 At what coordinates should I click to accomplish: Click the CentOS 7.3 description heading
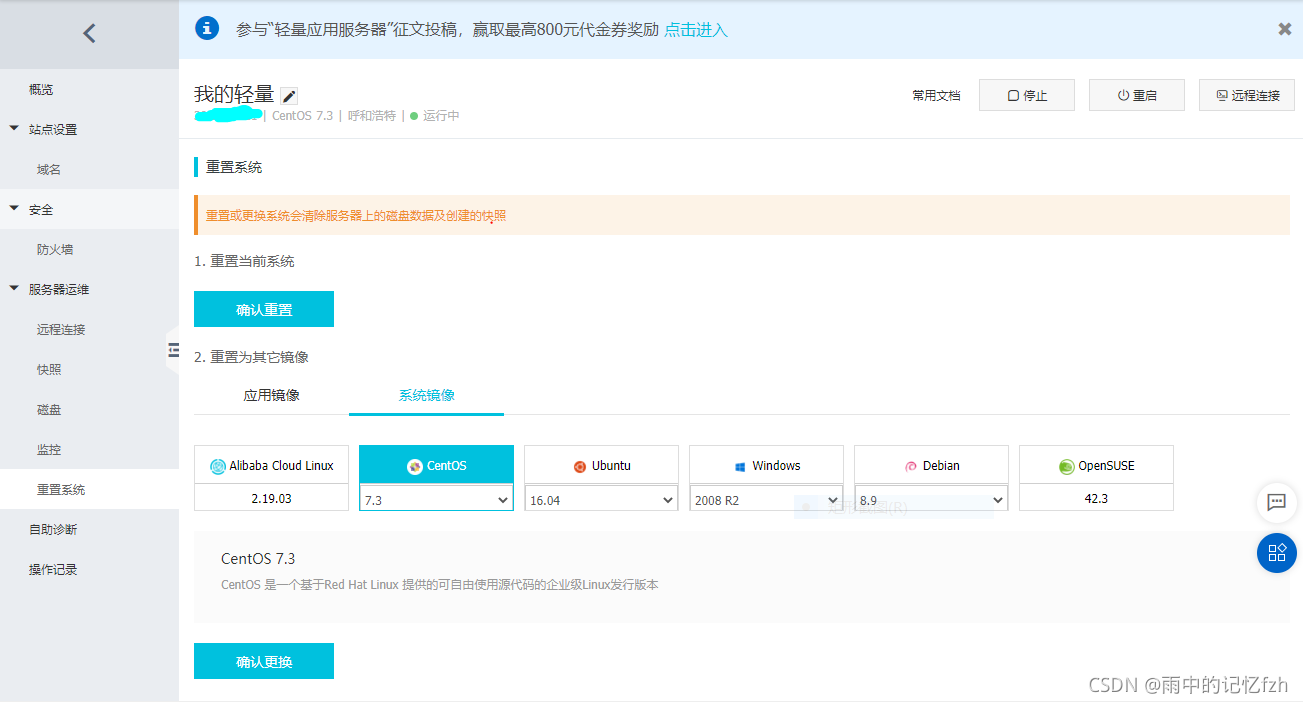click(258, 559)
